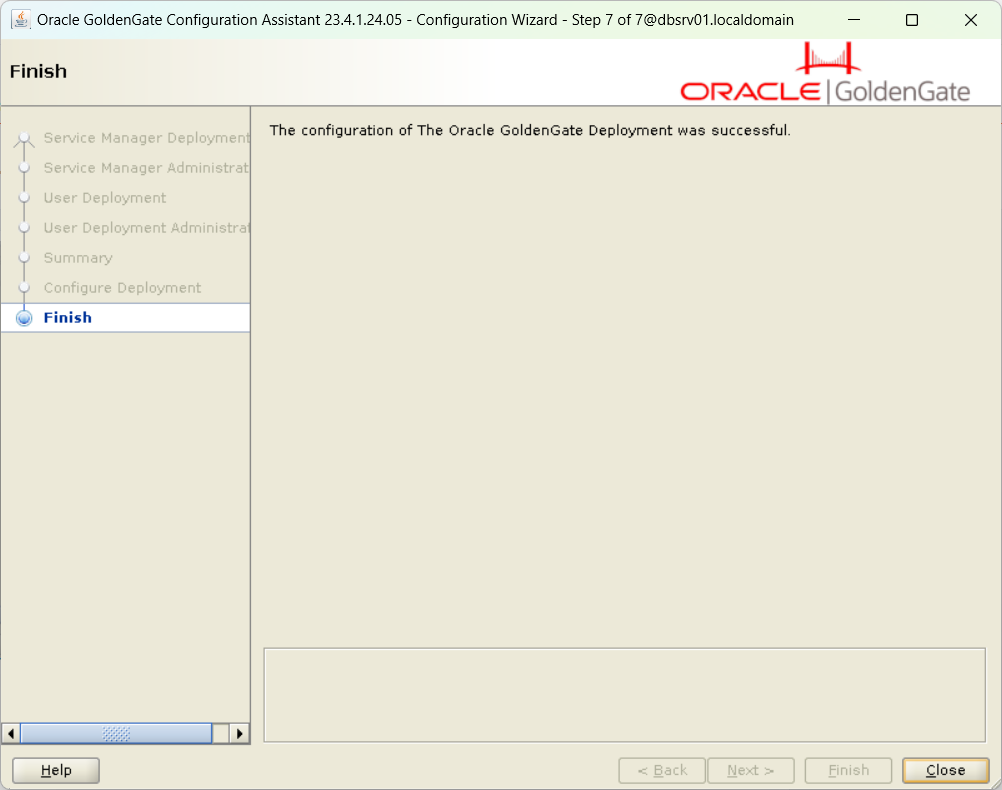Open Help for the configuration wizard

56,770
